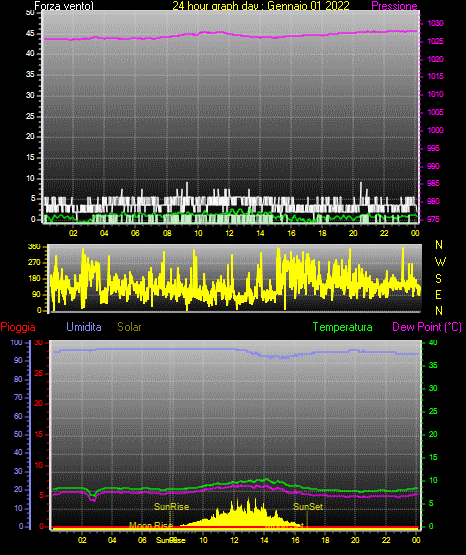
Task: Click the 'SunRise' marker text inside lower chart
Action: click(x=172, y=507)
